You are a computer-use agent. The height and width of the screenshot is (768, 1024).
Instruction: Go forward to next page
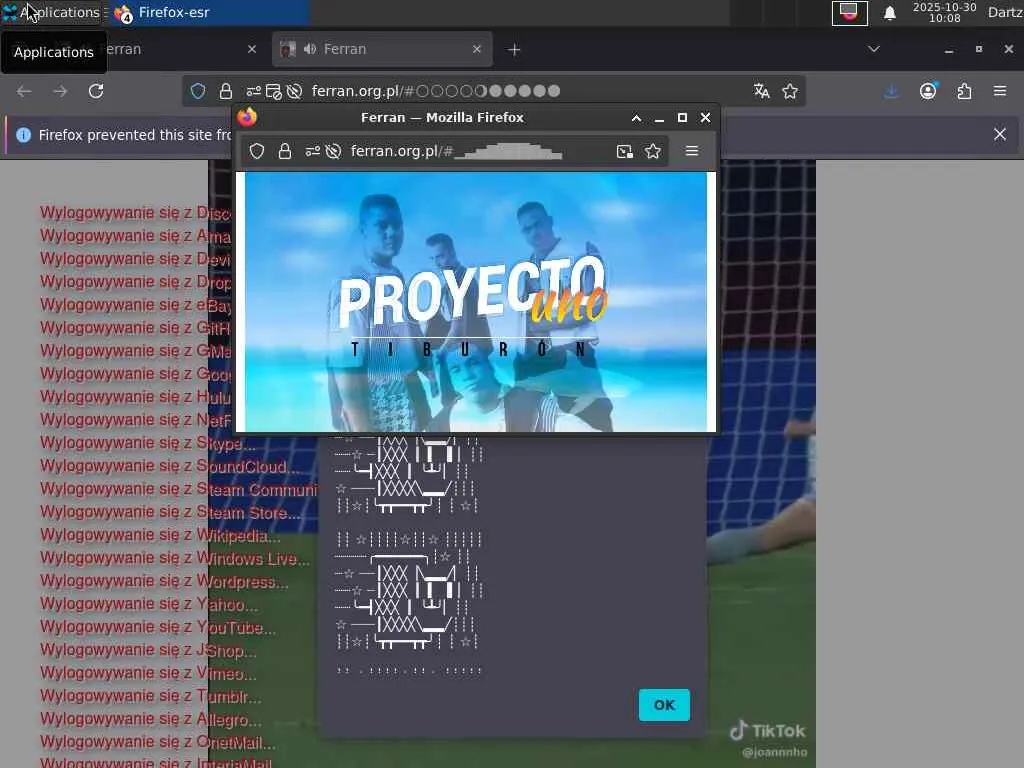[x=60, y=91]
